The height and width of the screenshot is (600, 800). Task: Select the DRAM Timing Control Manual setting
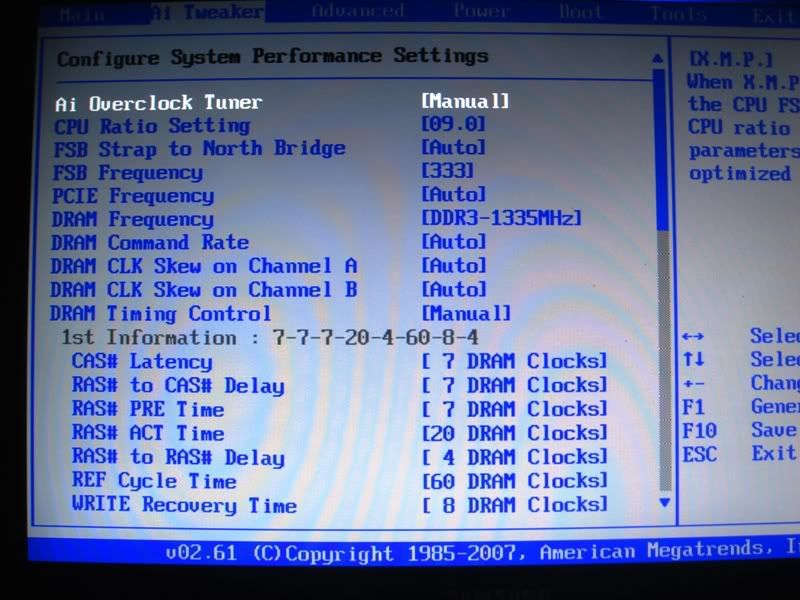click(465, 313)
